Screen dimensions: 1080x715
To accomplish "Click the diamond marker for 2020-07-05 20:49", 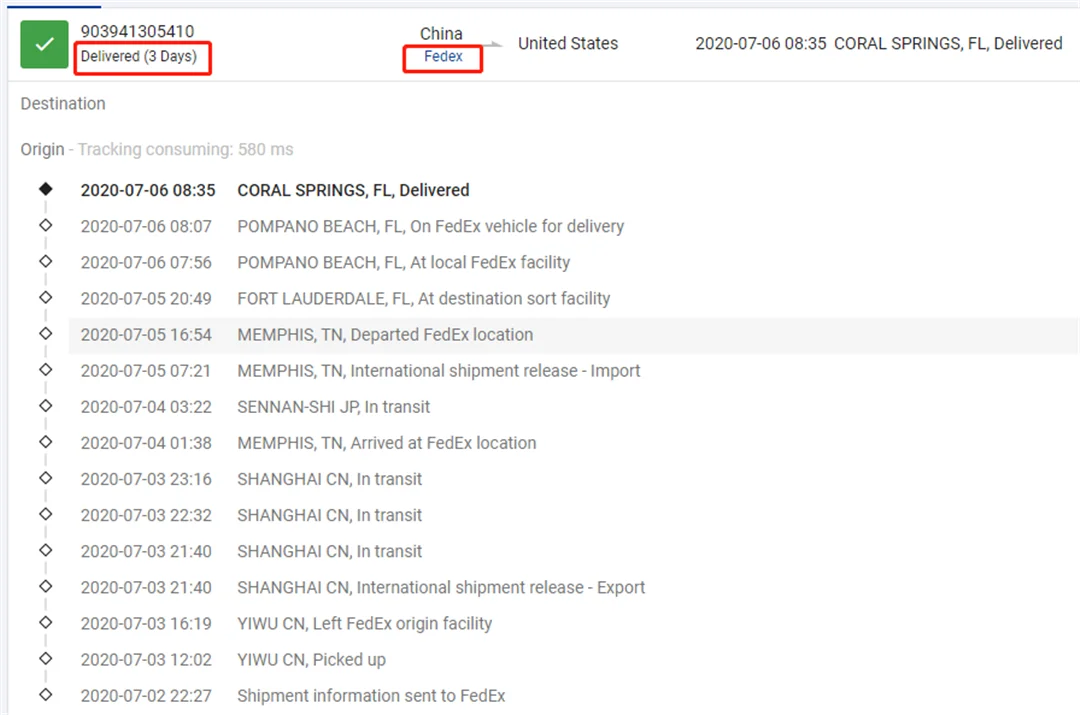I will pyautogui.click(x=45, y=297).
